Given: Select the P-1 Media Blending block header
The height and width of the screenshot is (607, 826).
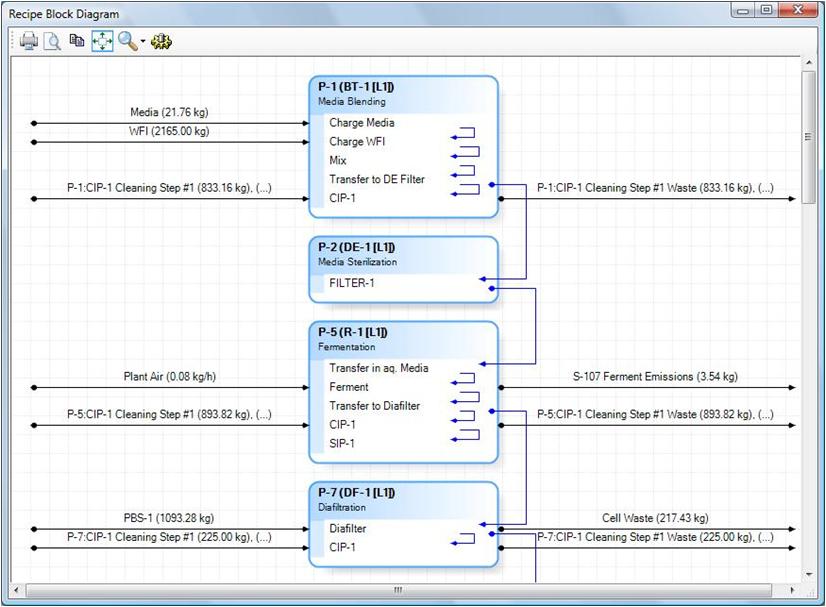Looking at the screenshot, I should click(x=402, y=93).
